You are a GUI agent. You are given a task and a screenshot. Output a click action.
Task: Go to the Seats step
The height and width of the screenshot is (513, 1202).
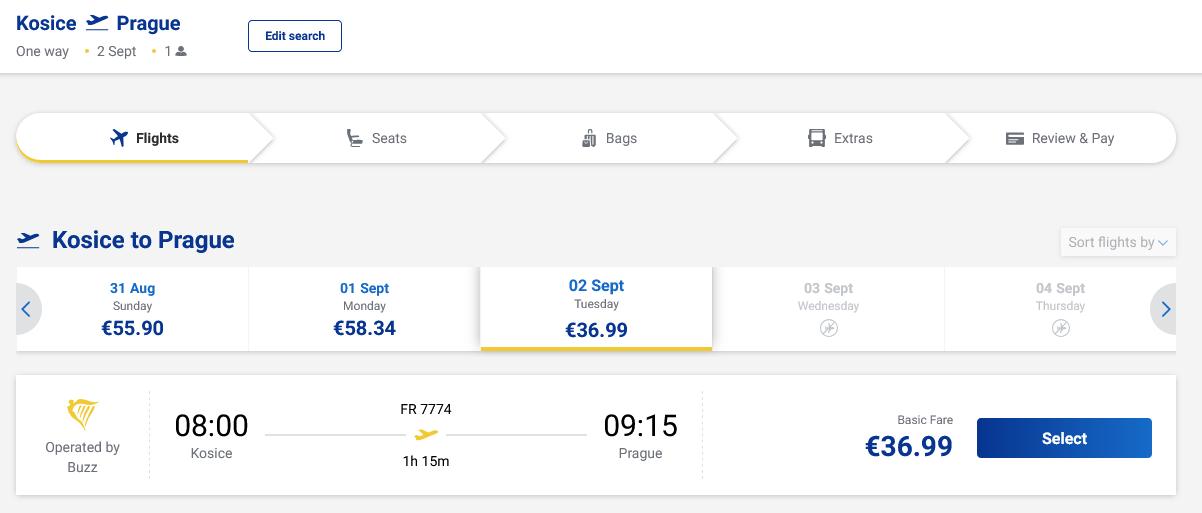coord(376,138)
